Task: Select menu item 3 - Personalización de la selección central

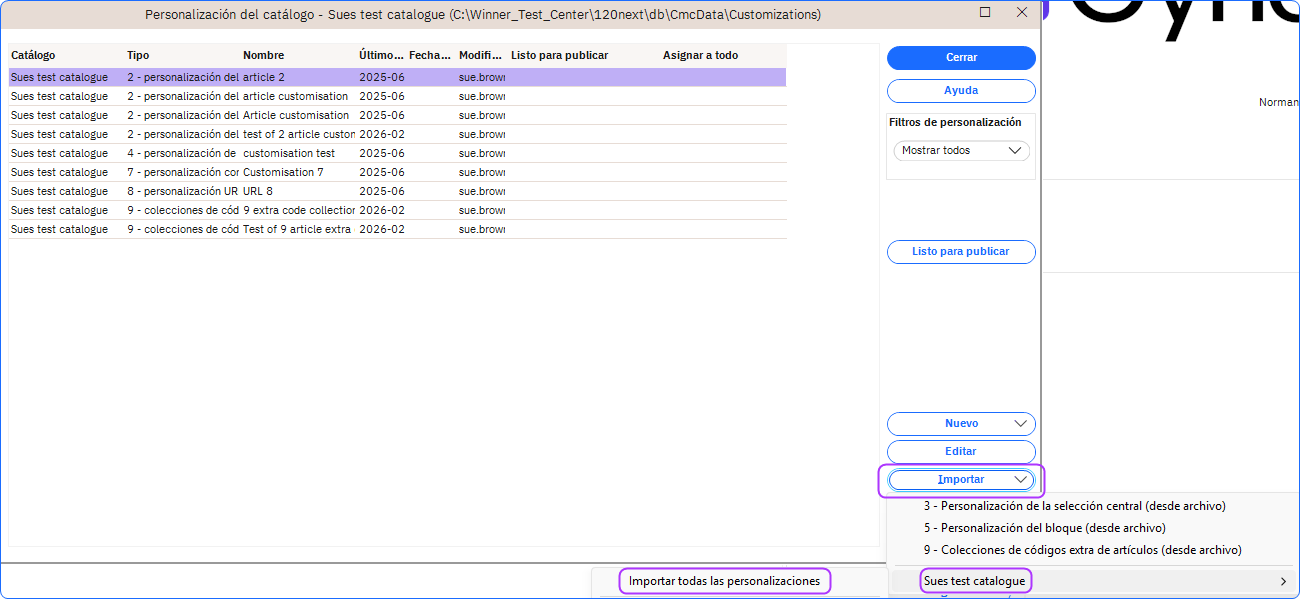Action: (1074, 506)
